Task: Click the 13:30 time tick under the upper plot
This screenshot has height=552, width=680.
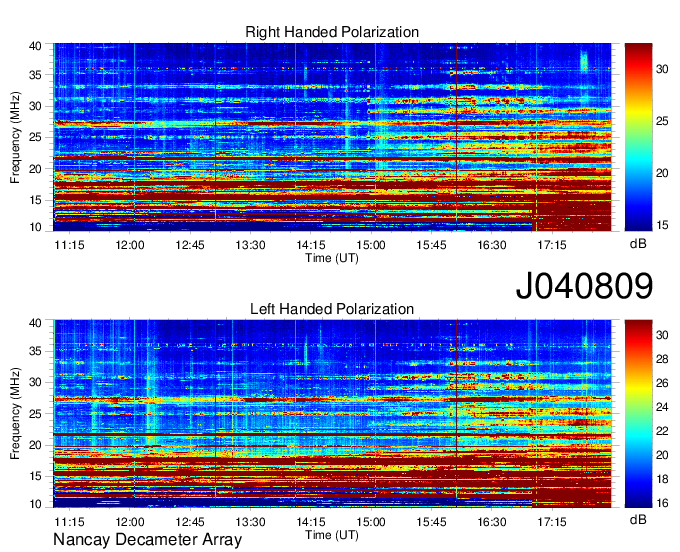Action: coord(250,245)
